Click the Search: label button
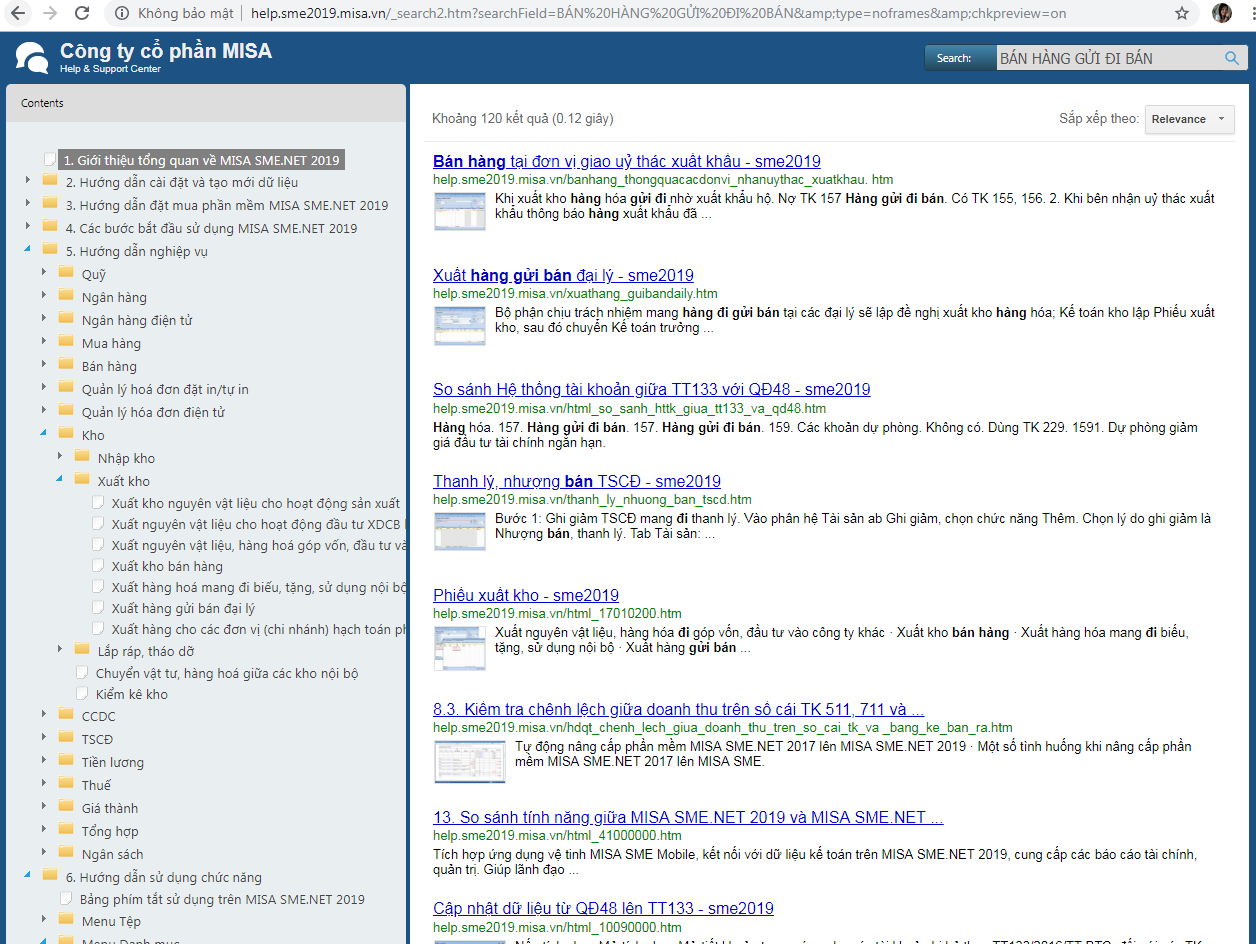This screenshot has width=1256, height=944. [x=960, y=58]
